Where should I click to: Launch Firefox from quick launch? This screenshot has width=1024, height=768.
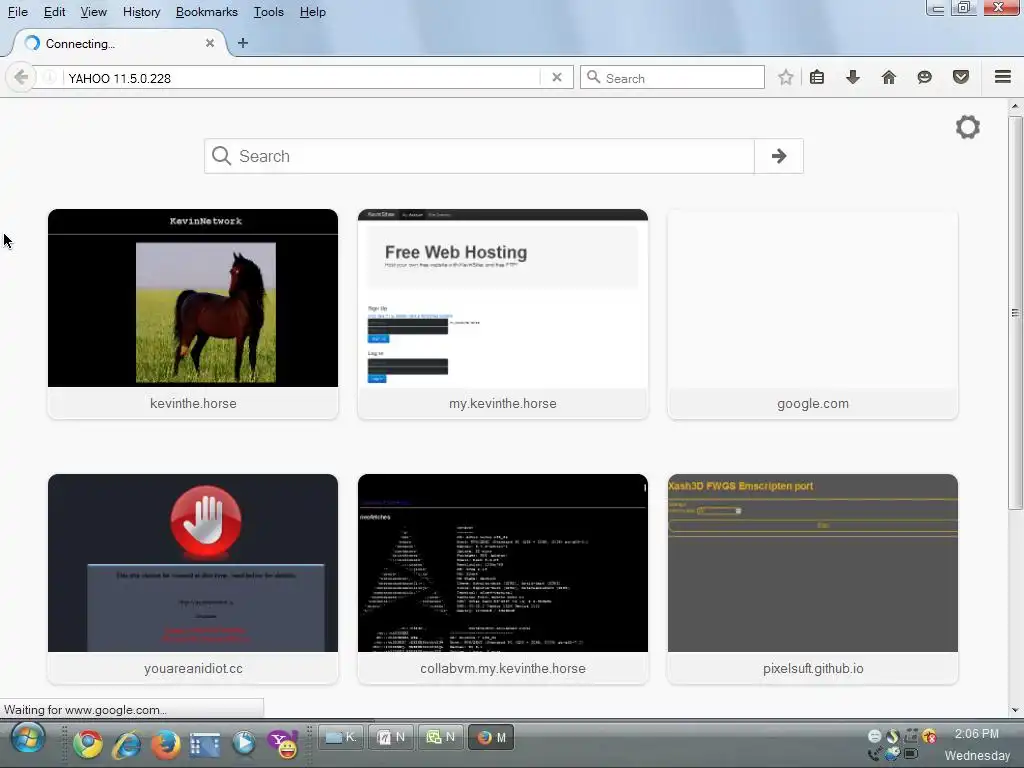click(166, 744)
